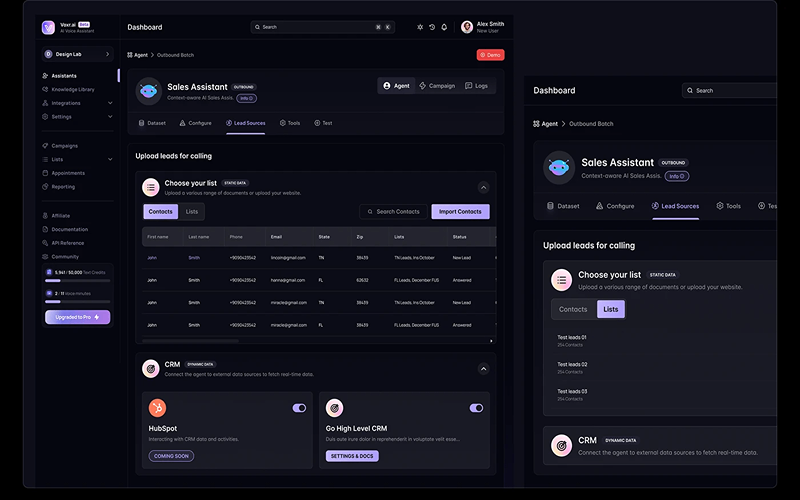The image size is (800, 500).
Task: Click the contacts table horizontal scrollbar
Action: [190, 341]
